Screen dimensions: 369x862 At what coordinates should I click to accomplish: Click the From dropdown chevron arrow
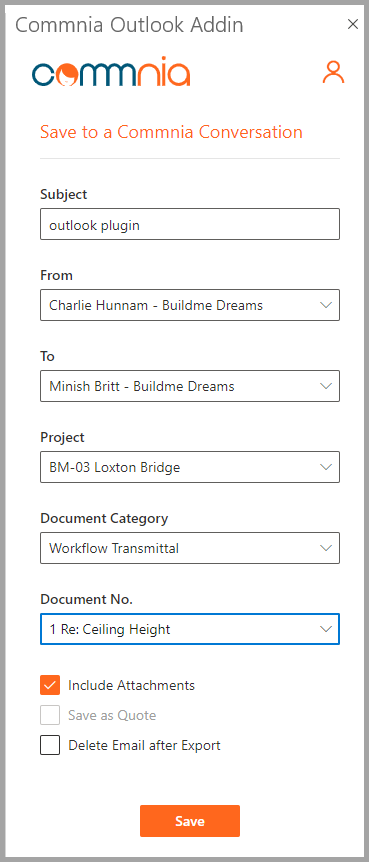326,305
